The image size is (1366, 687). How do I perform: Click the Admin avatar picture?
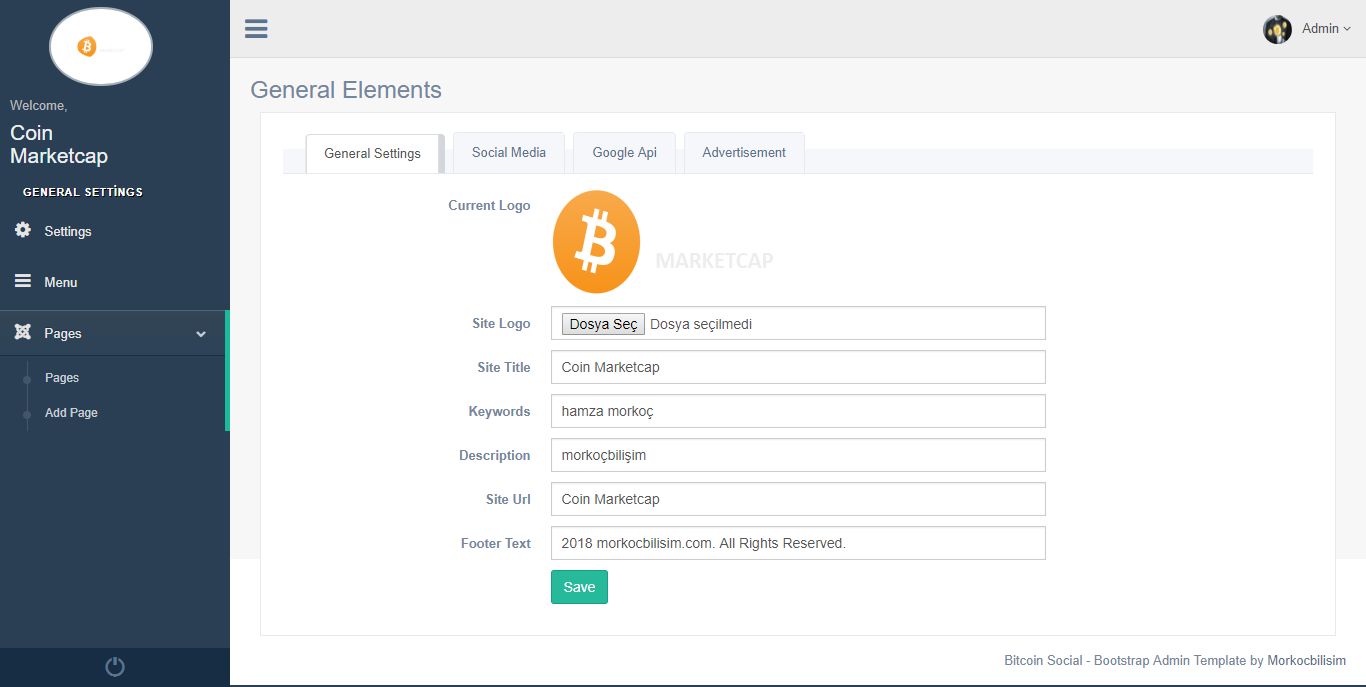coord(1277,29)
